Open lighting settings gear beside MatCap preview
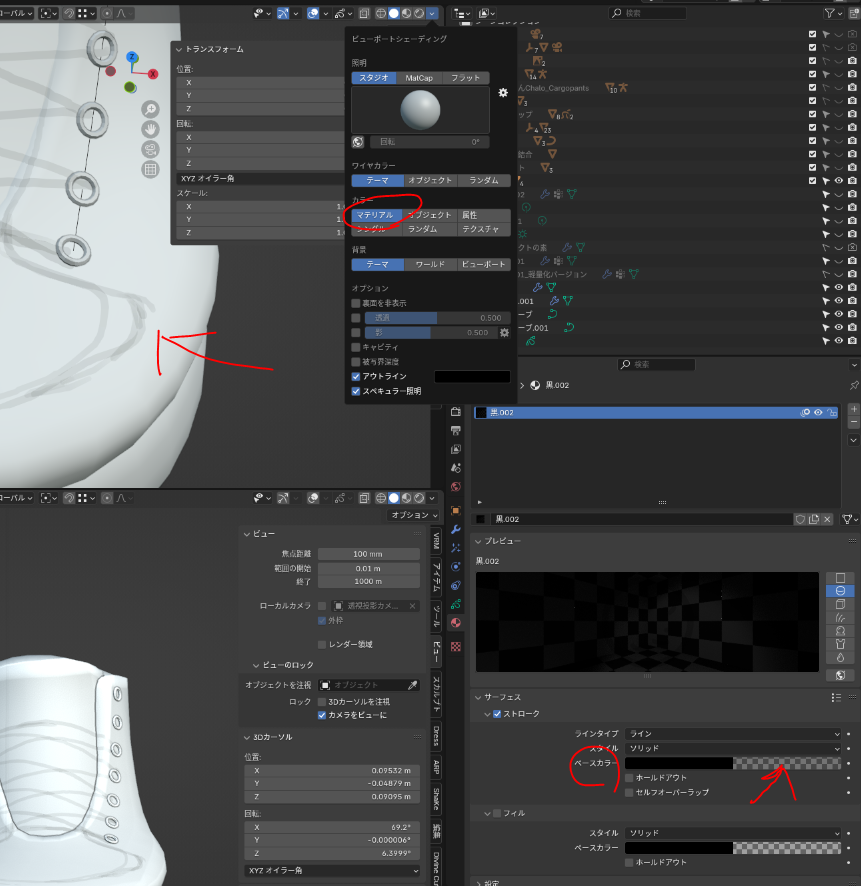This screenshot has height=886, width=861. 503,93
